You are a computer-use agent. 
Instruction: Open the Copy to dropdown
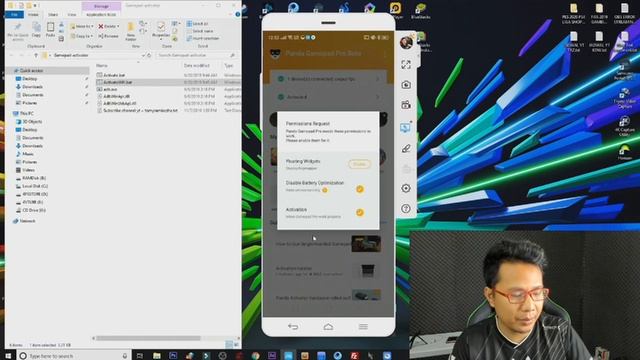81,36
